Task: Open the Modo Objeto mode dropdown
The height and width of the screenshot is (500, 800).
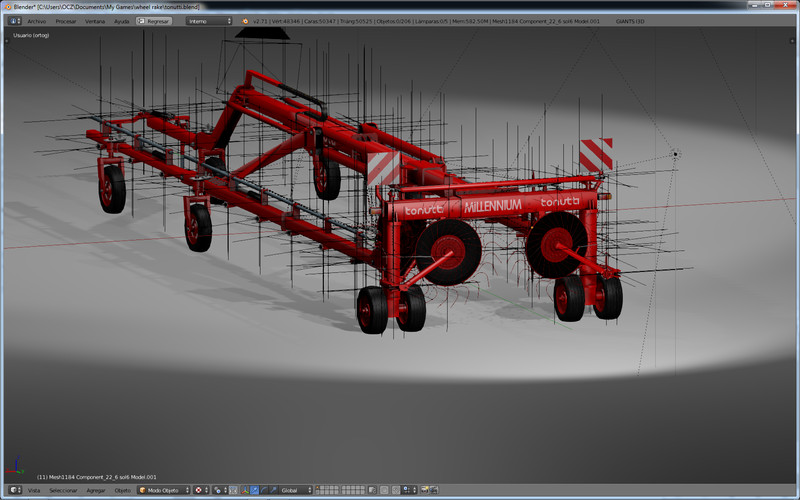Action: [163, 490]
